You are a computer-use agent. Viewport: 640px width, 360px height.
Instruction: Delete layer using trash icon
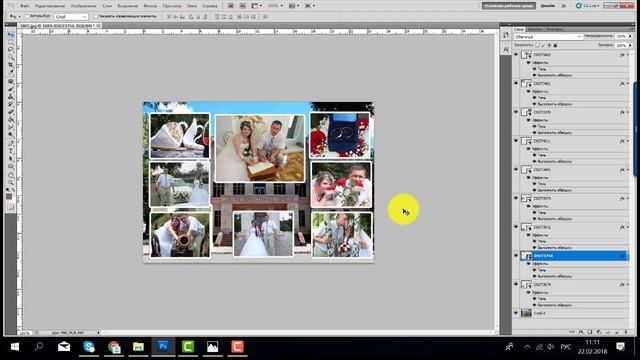coord(626,332)
